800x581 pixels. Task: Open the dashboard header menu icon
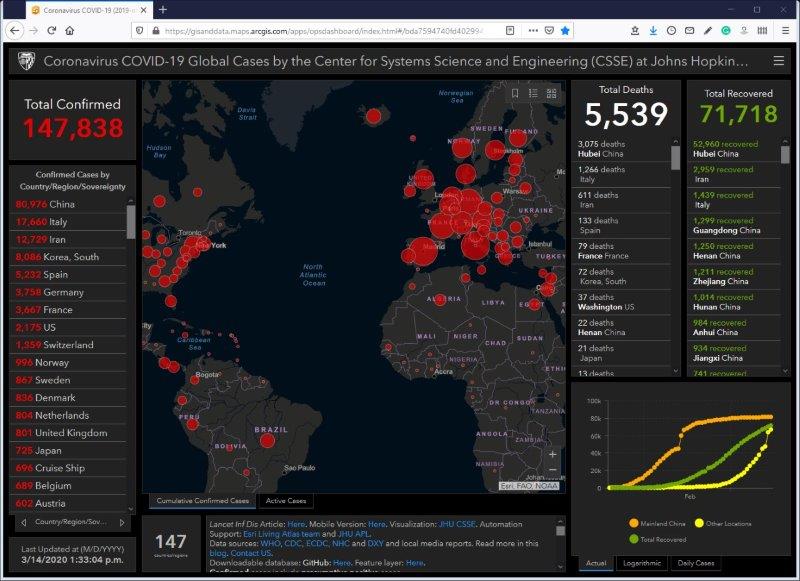(x=779, y=61)
